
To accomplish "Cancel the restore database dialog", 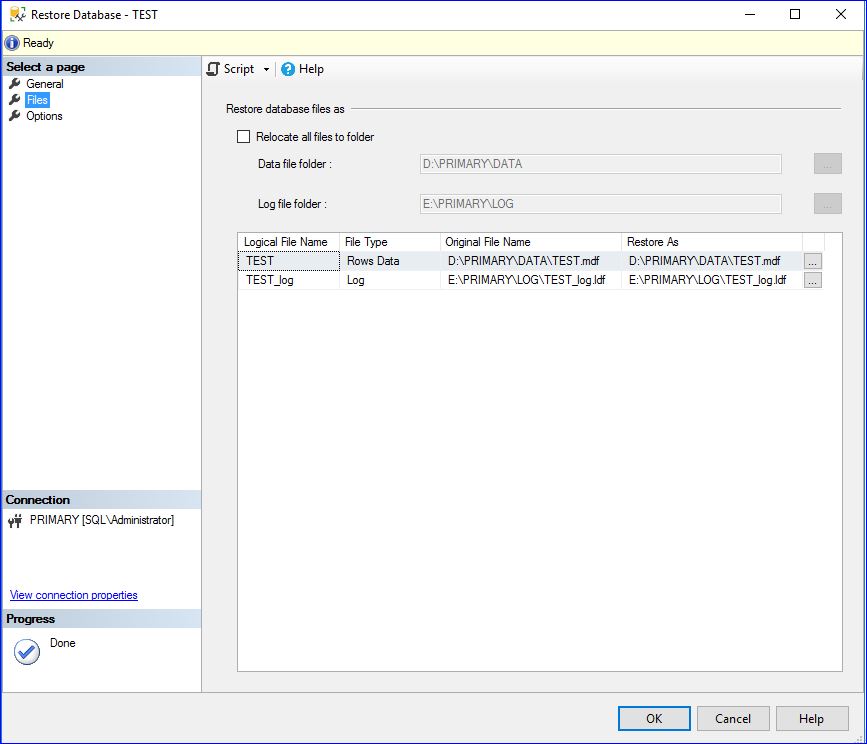I will coord(732,718).
